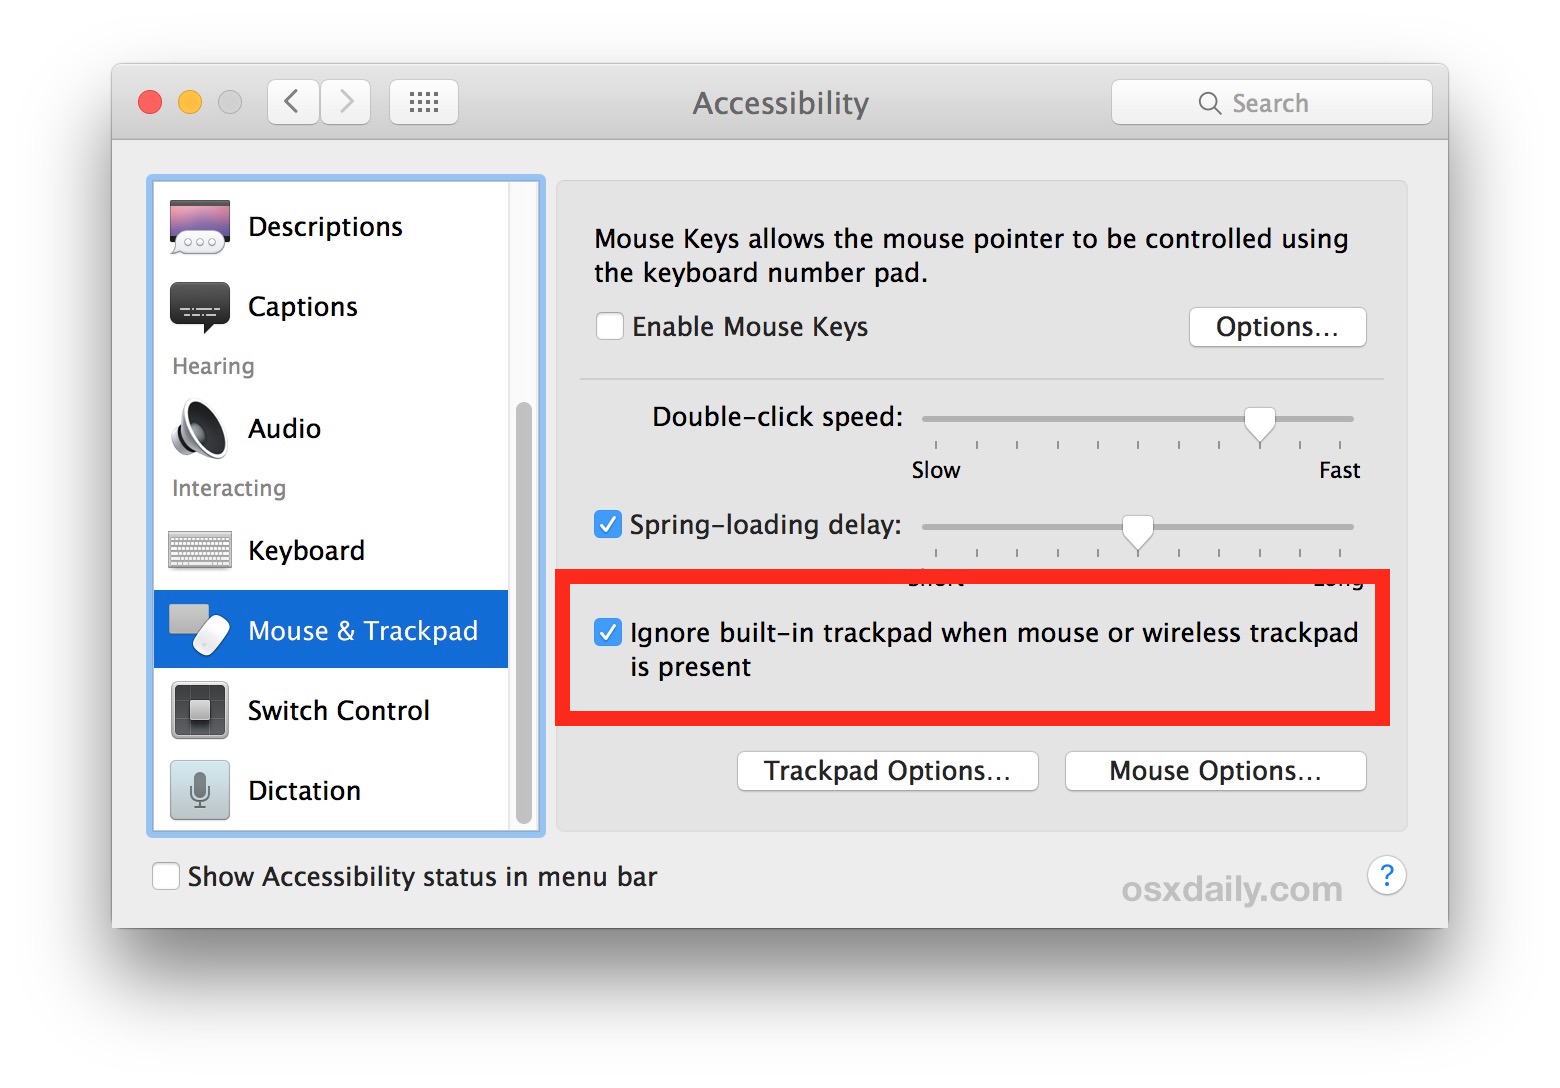Viewport: 1560px width, 1088px height.
Task: Select the Descriptions icon in the sidebar
Action: pos(198,226)
